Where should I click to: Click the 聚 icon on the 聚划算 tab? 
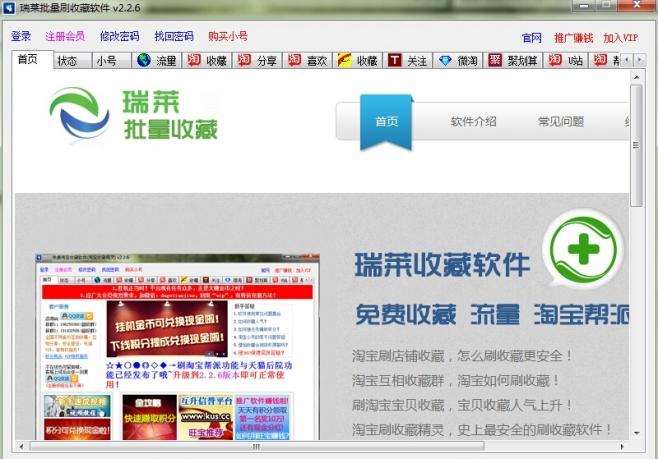(x=495, y=60)
